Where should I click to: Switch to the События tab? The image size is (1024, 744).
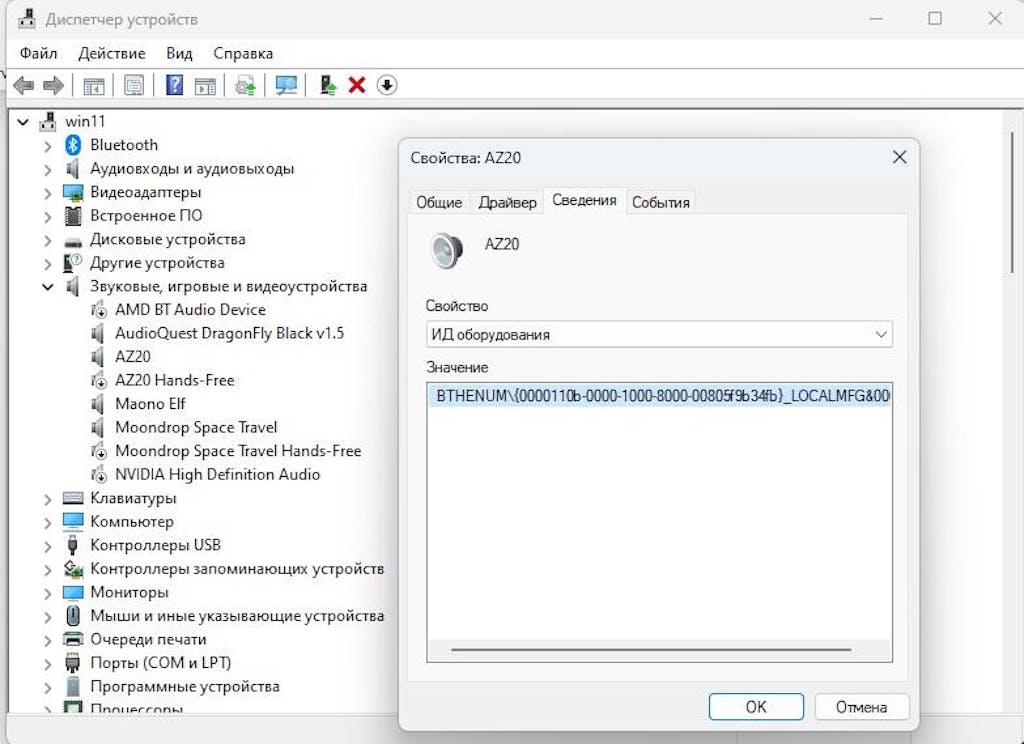coord(660,202)
